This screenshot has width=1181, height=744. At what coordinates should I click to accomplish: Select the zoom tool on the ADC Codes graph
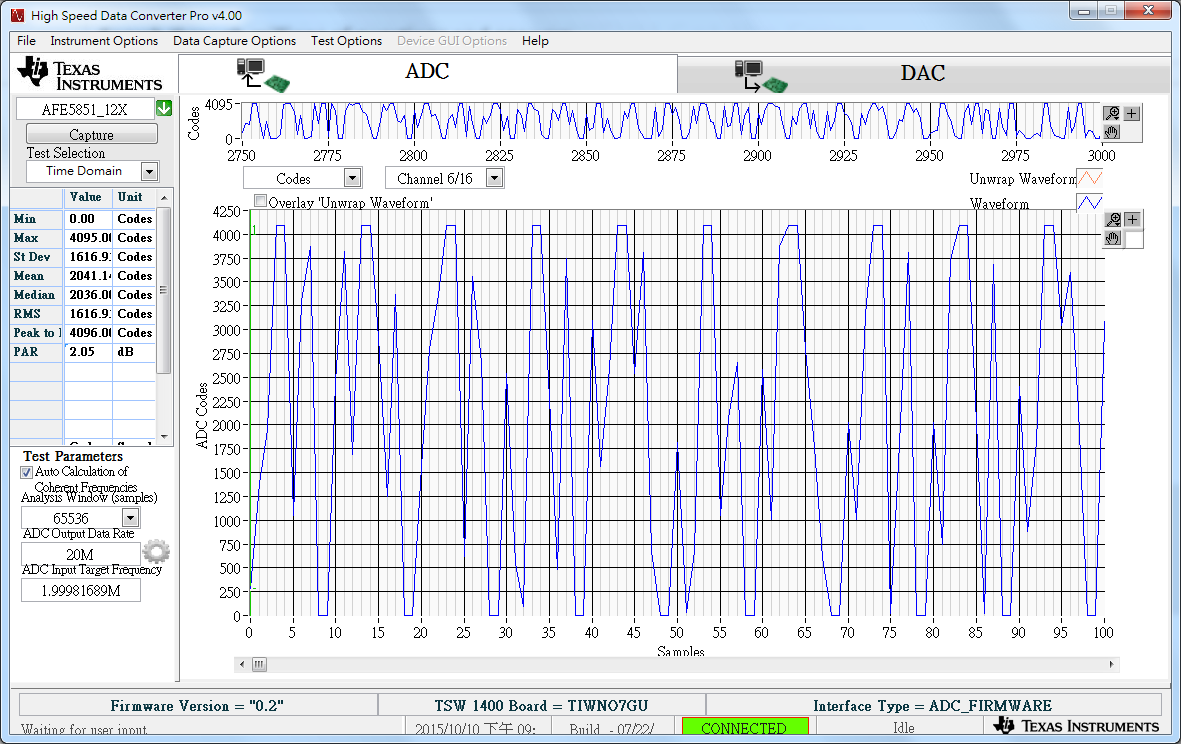(x=1112, y=219)
